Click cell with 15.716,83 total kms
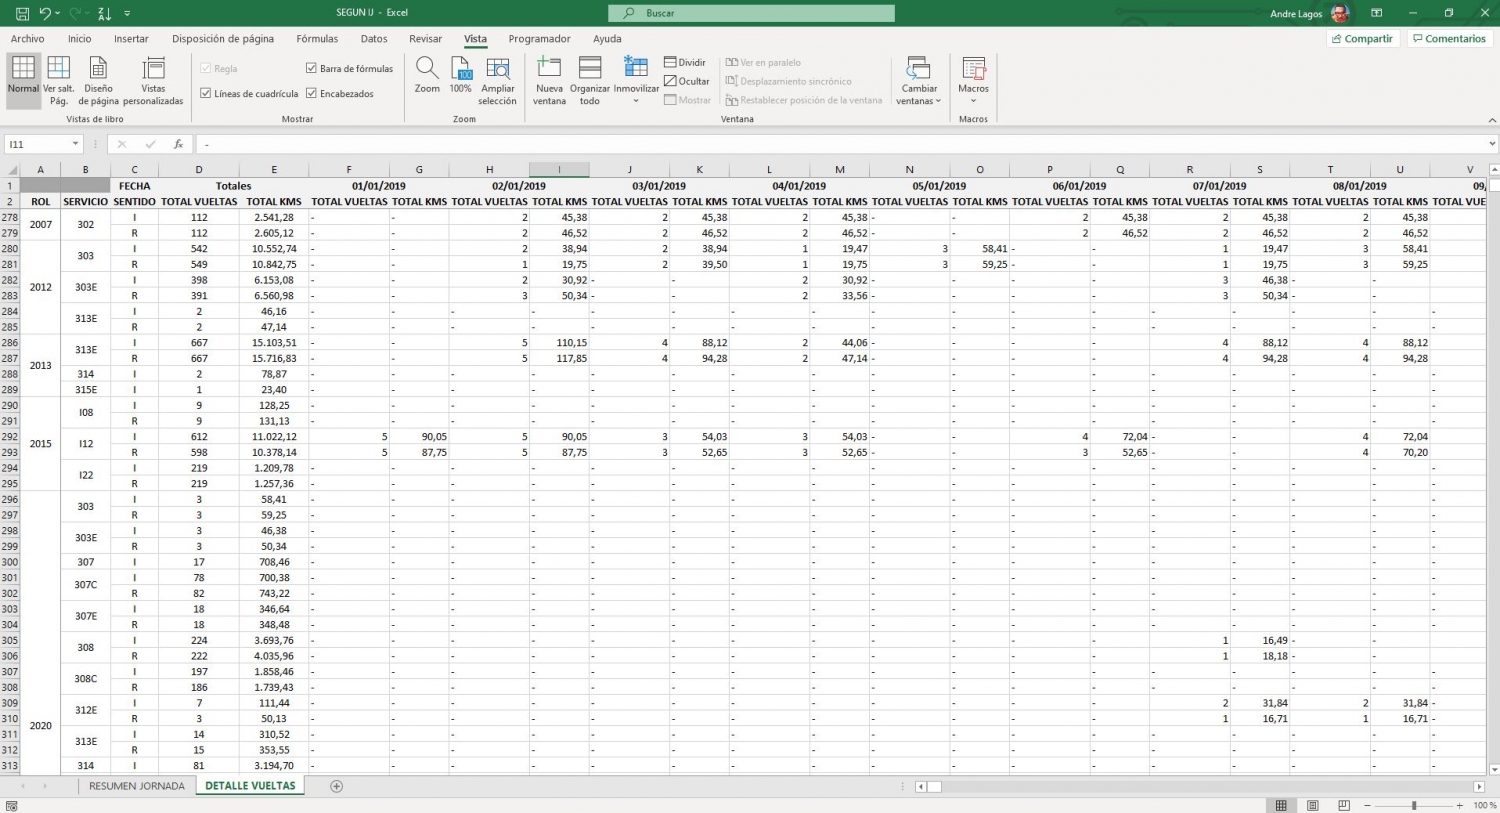Image resolution: width=1500 pixels, height=813 pixels. (x=274, y=358)
